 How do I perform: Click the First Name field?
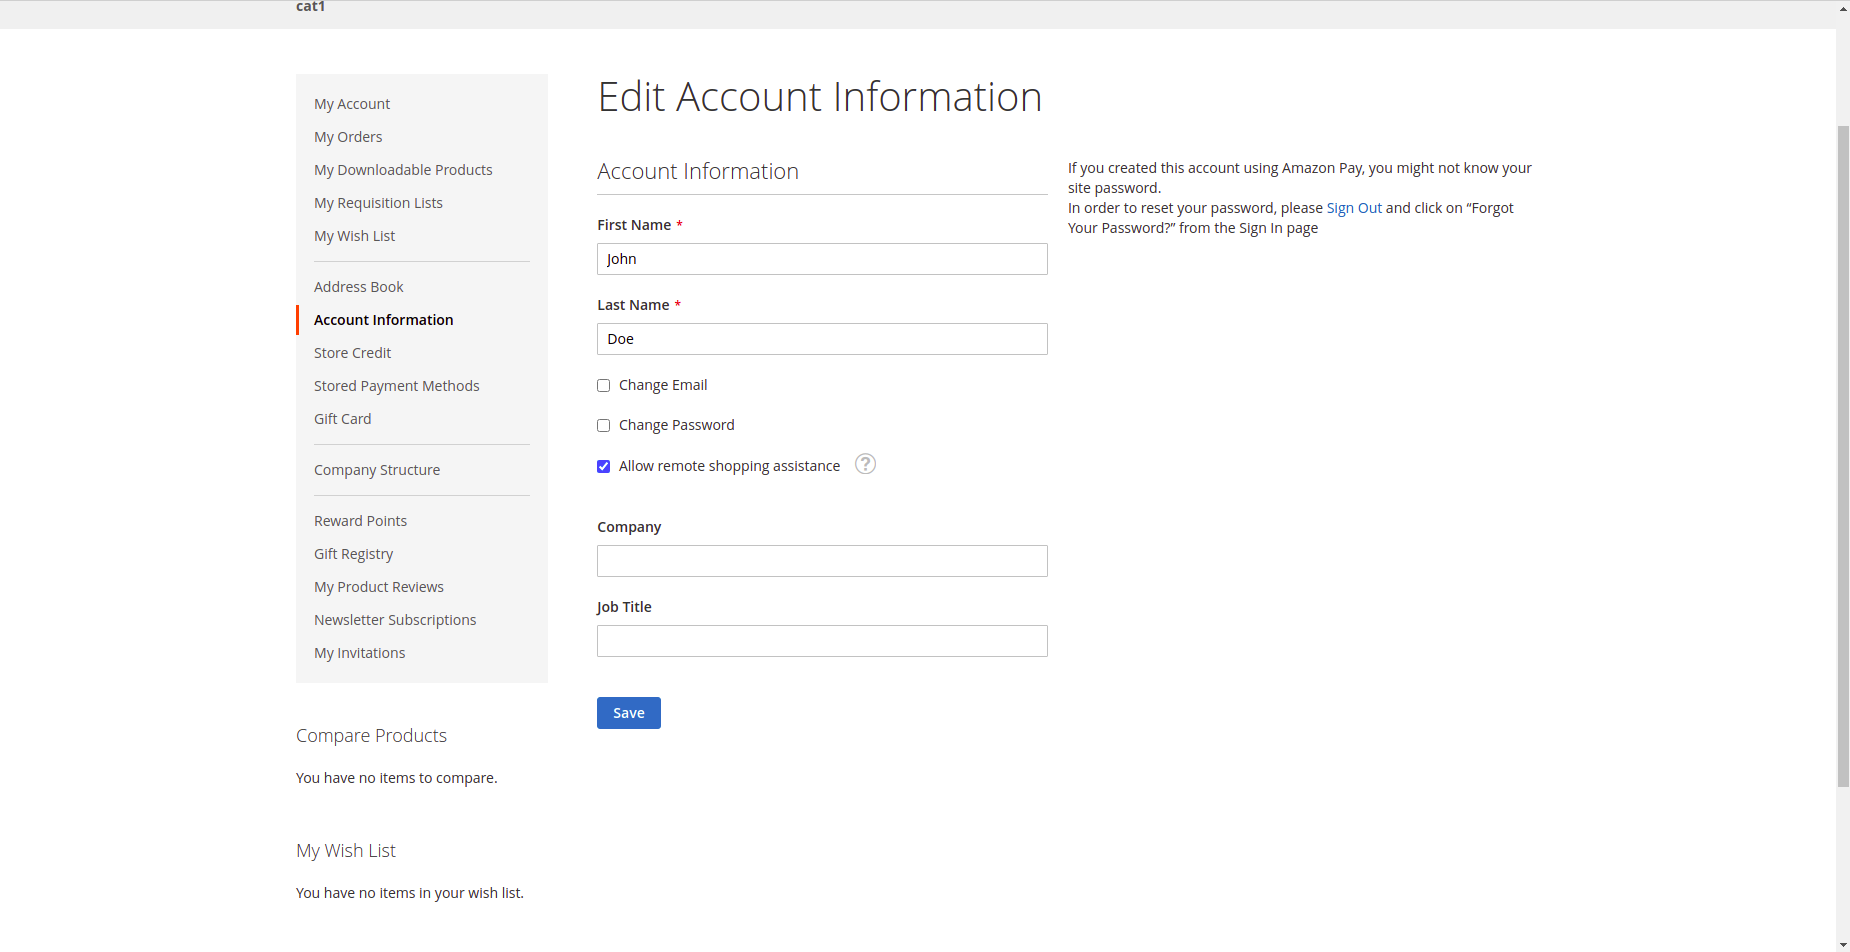(822, 259)
